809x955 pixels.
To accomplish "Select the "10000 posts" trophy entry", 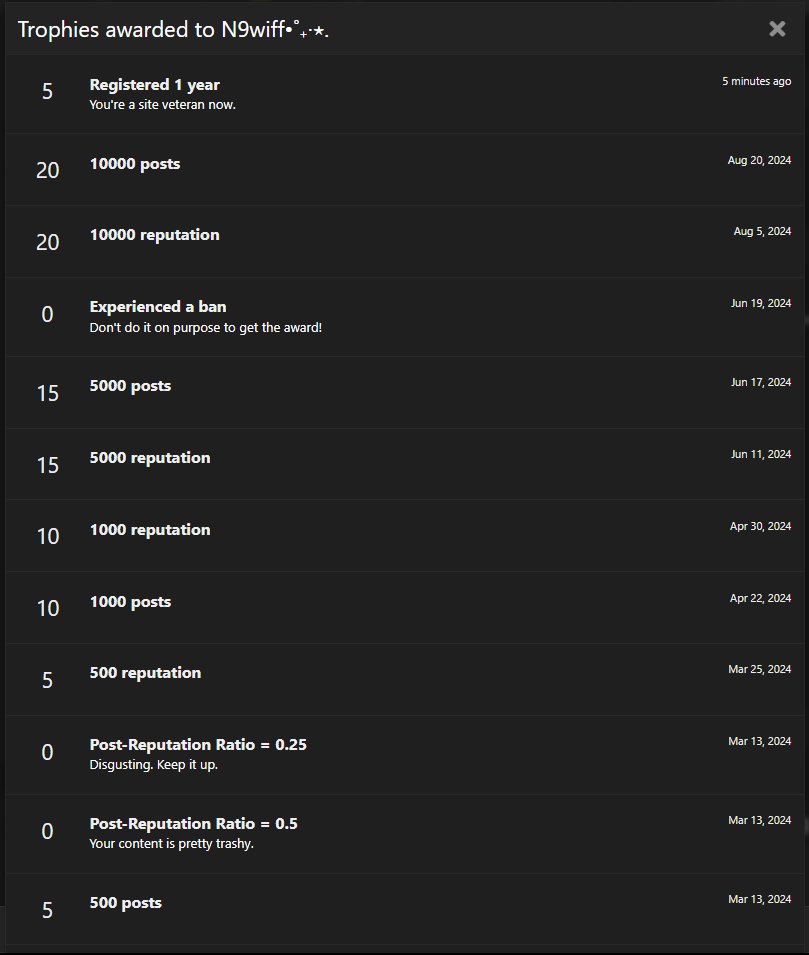I will click(x=135, y=164).
